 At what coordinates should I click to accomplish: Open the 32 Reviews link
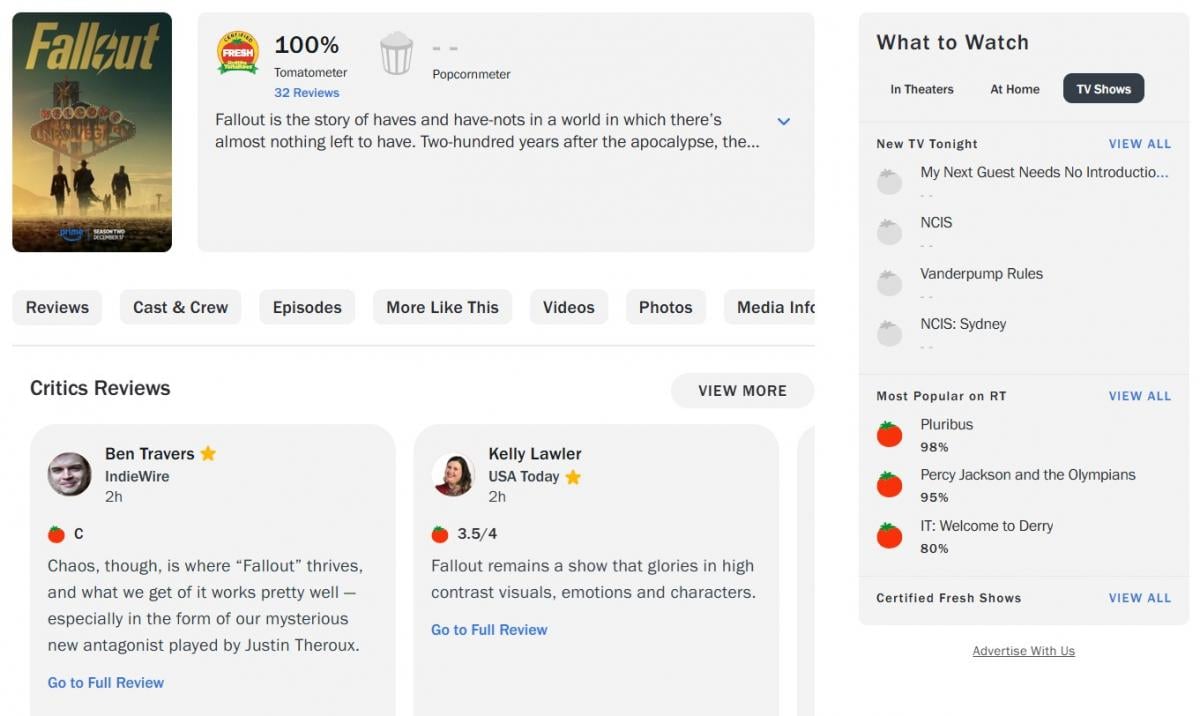click(x=307, y=92)
